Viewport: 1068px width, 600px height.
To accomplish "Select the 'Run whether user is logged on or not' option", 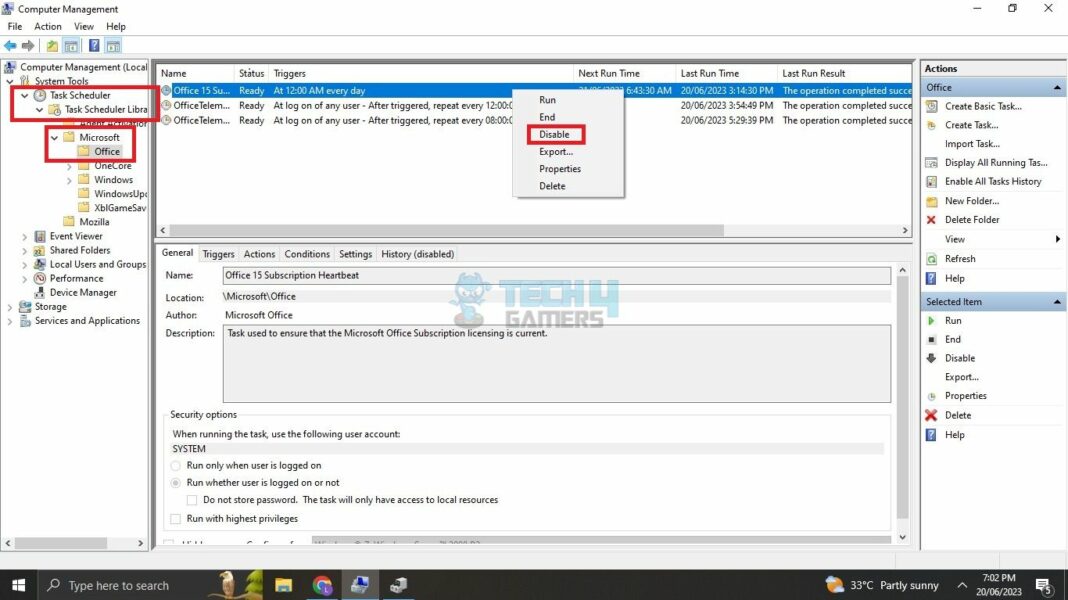I will click(175, 483).
